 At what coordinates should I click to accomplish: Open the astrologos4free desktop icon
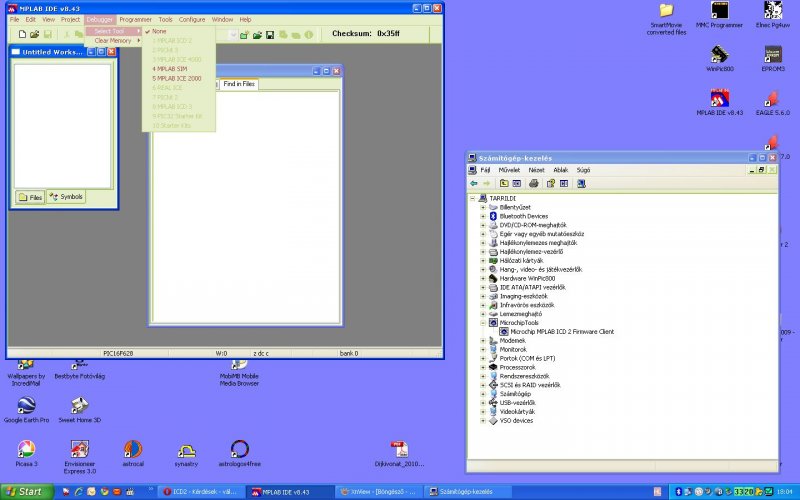click(x=239, y=453)
